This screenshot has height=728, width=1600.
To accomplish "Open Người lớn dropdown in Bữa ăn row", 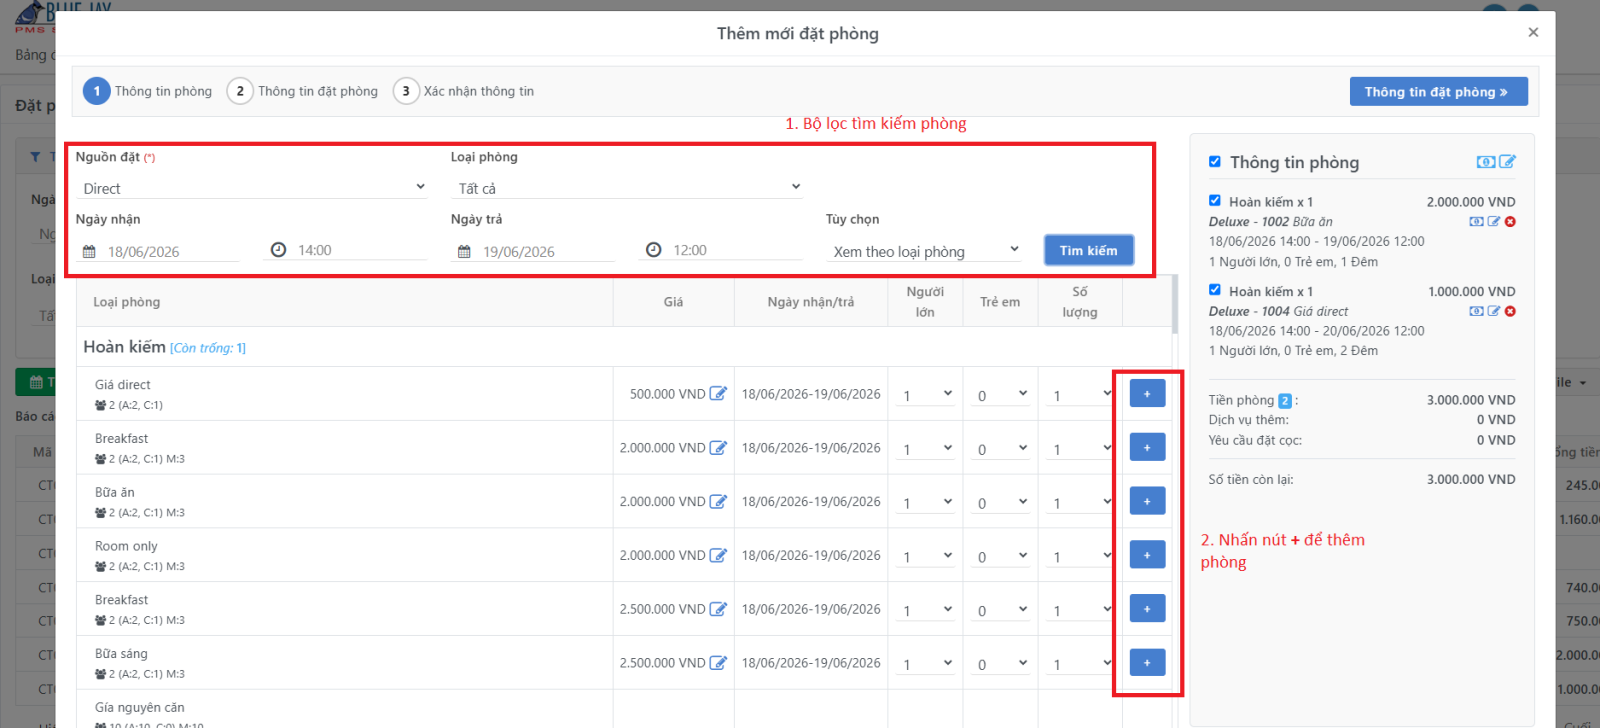I will coord(925,503).
